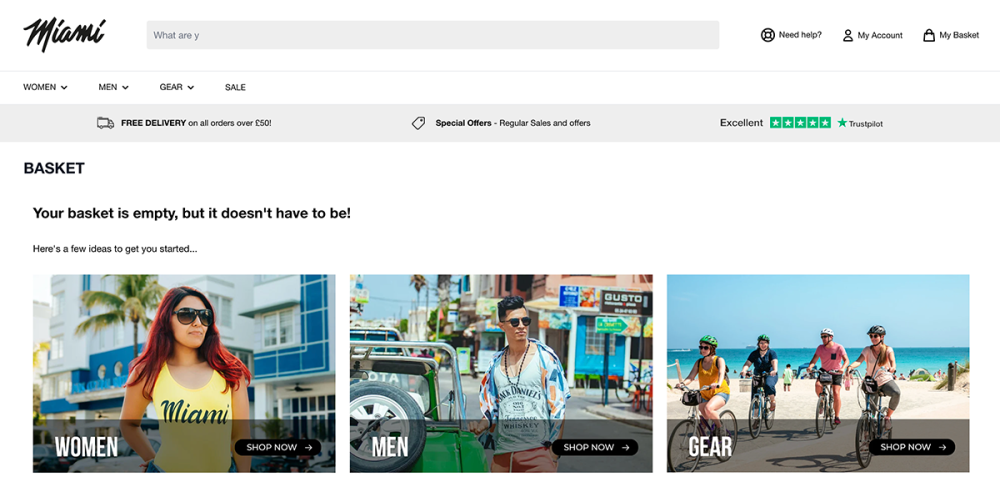Click the Free Delivery banner text
1000x502 pixels.
pos(196,123)
